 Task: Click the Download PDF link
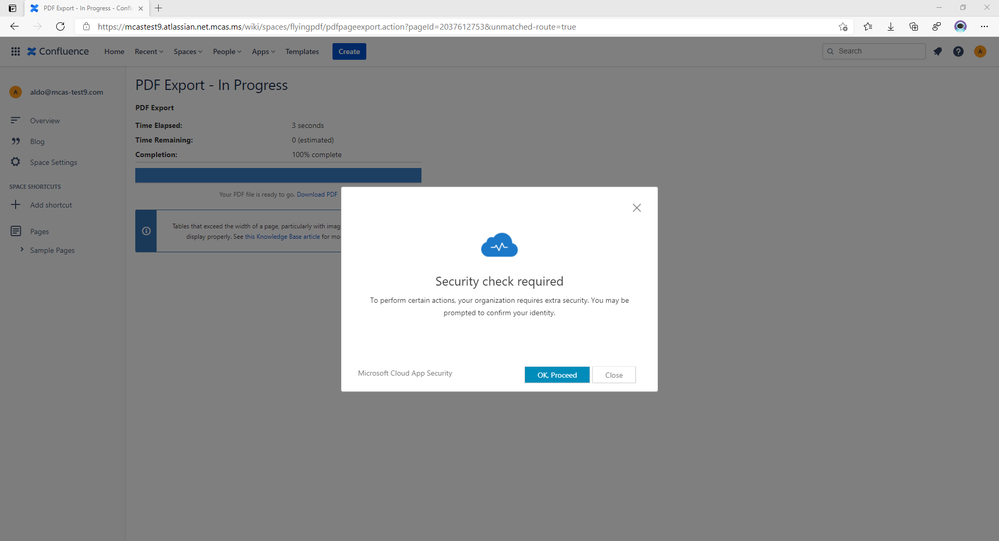[317, 194]
